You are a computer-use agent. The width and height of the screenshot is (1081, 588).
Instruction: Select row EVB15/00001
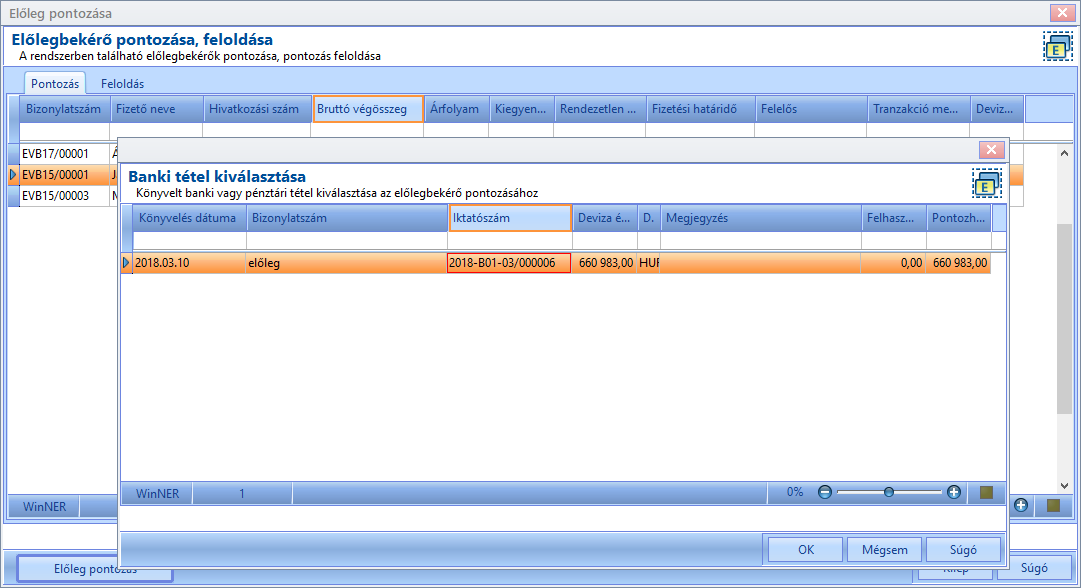(x=64, y=174)
